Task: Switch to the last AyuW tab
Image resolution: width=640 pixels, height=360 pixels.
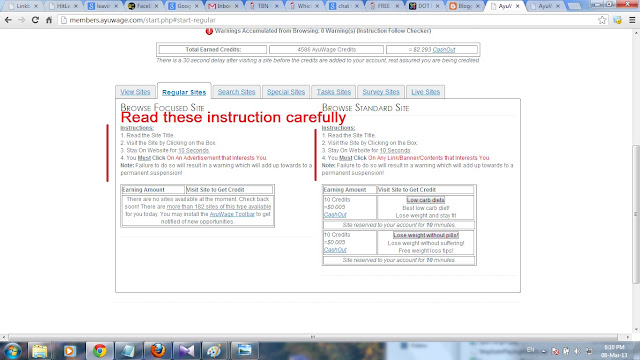Action: (x=545, y=6)
